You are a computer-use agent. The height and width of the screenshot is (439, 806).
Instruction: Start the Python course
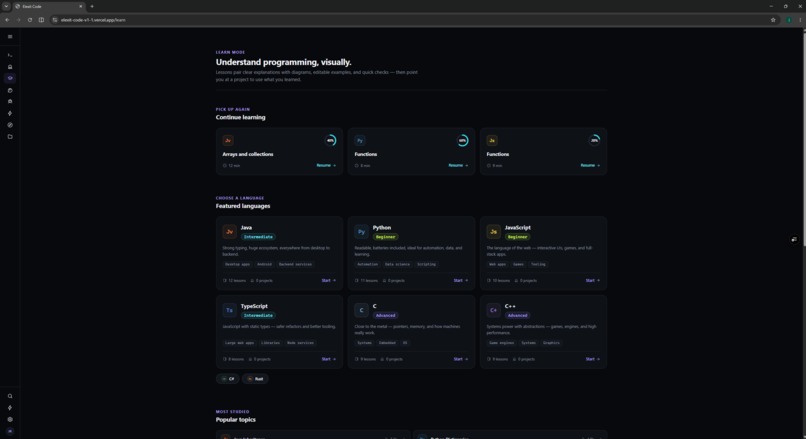pos(461,281)
